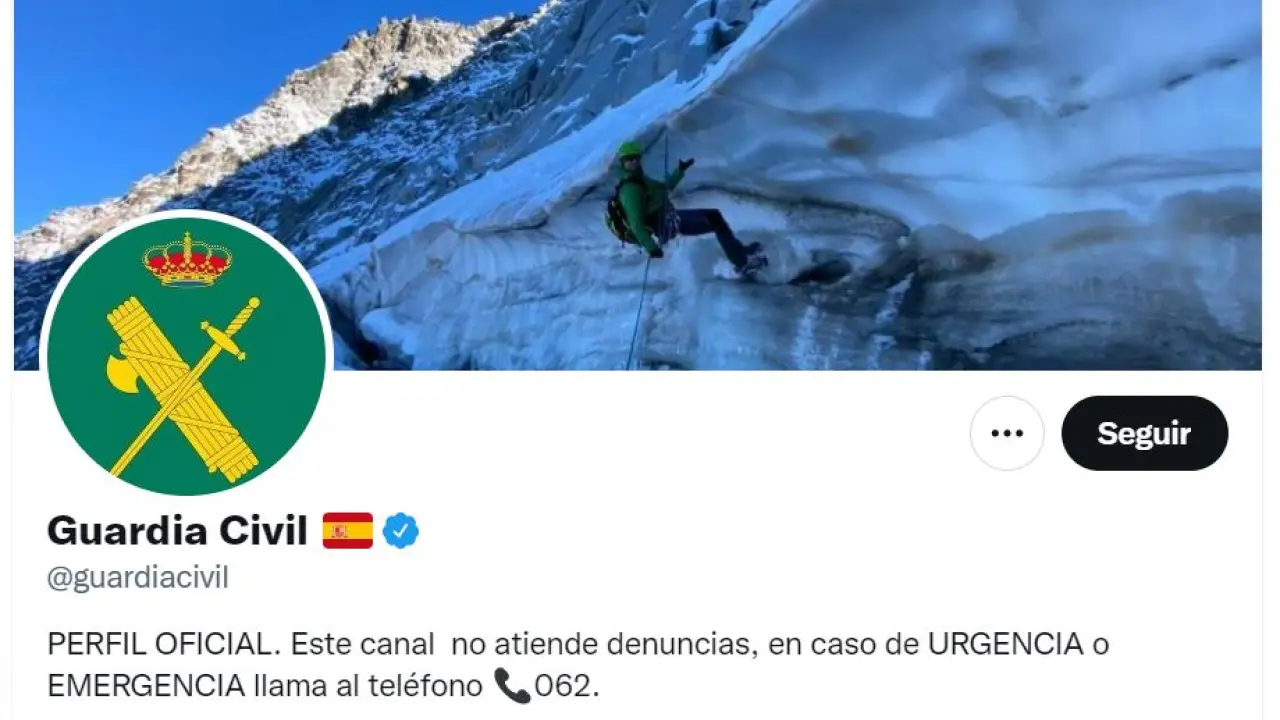Viewport: 1280px width, 720px height.
Task: Click the blue verified checkmark badge
Action: pyautogui.click(x=401, y=531)
